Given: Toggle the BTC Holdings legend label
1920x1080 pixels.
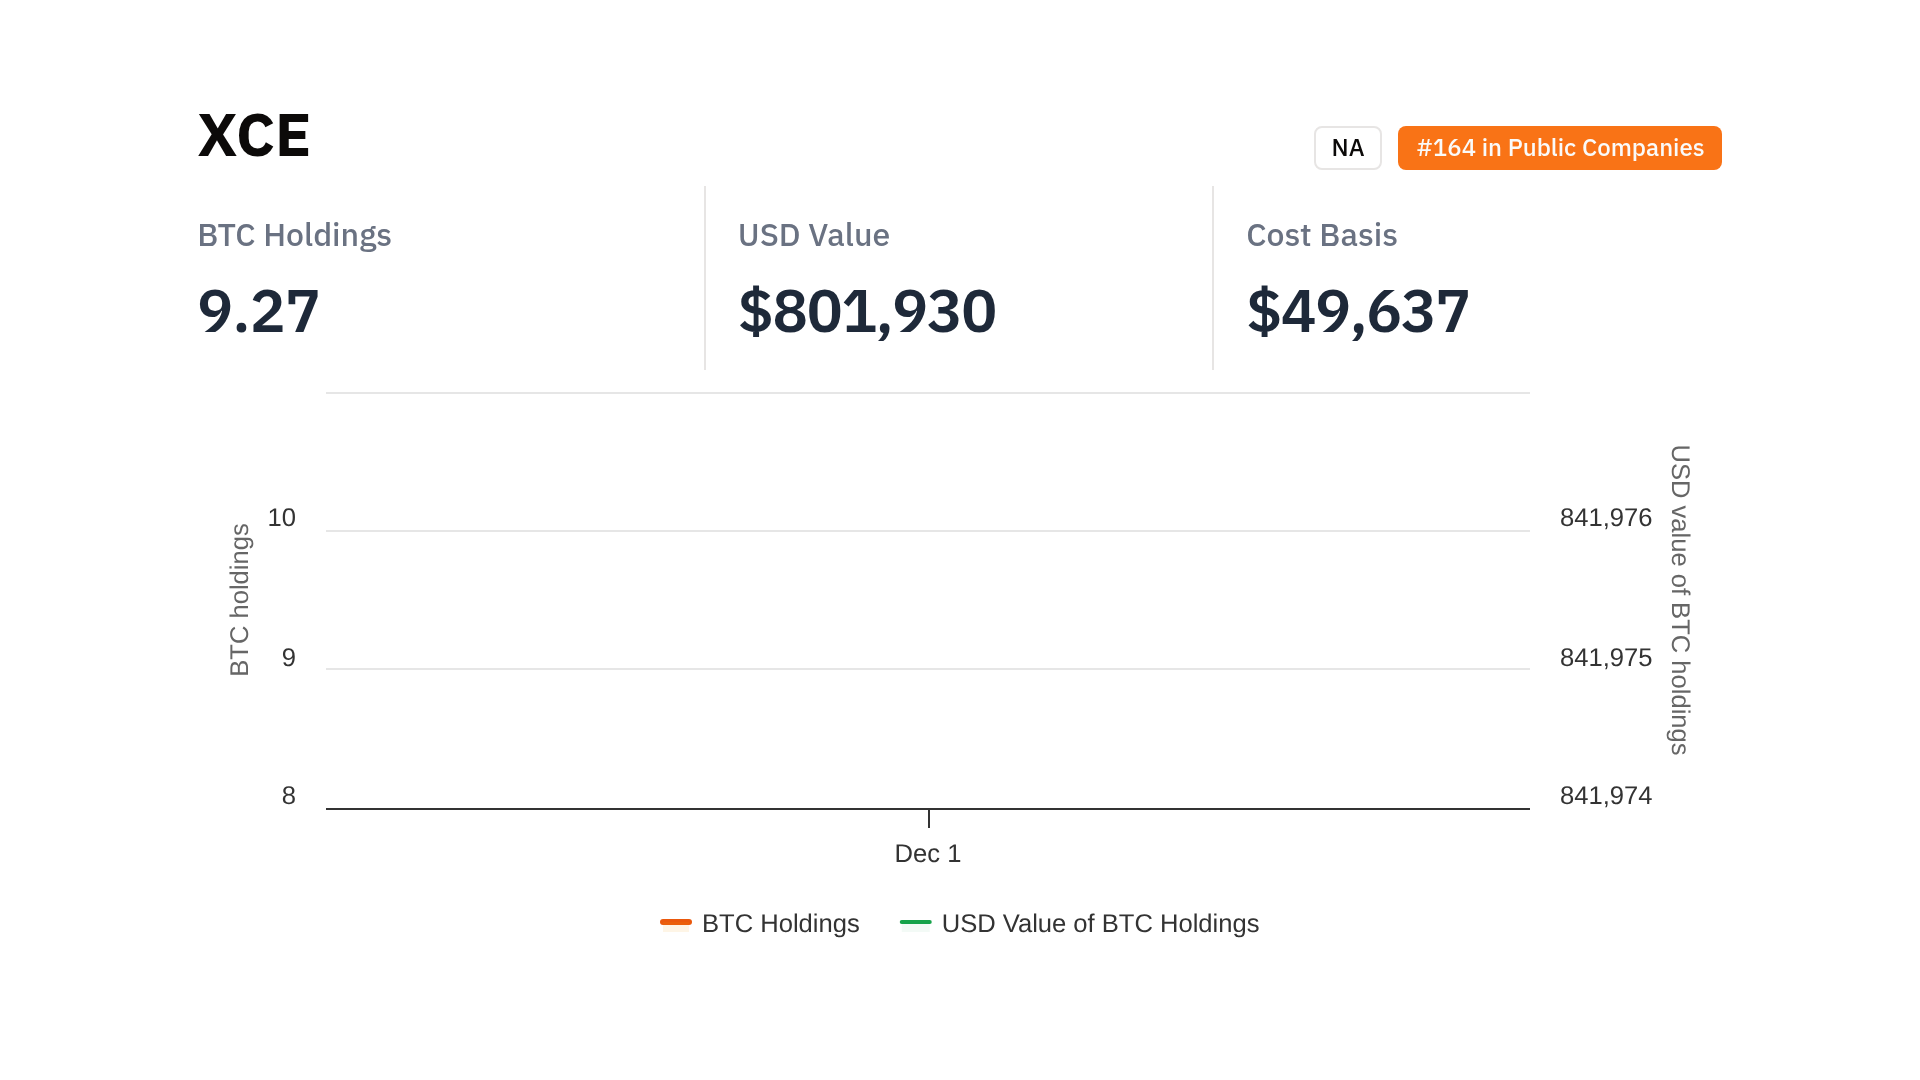Looking at the screenshot, I should (x=780, y=923).
